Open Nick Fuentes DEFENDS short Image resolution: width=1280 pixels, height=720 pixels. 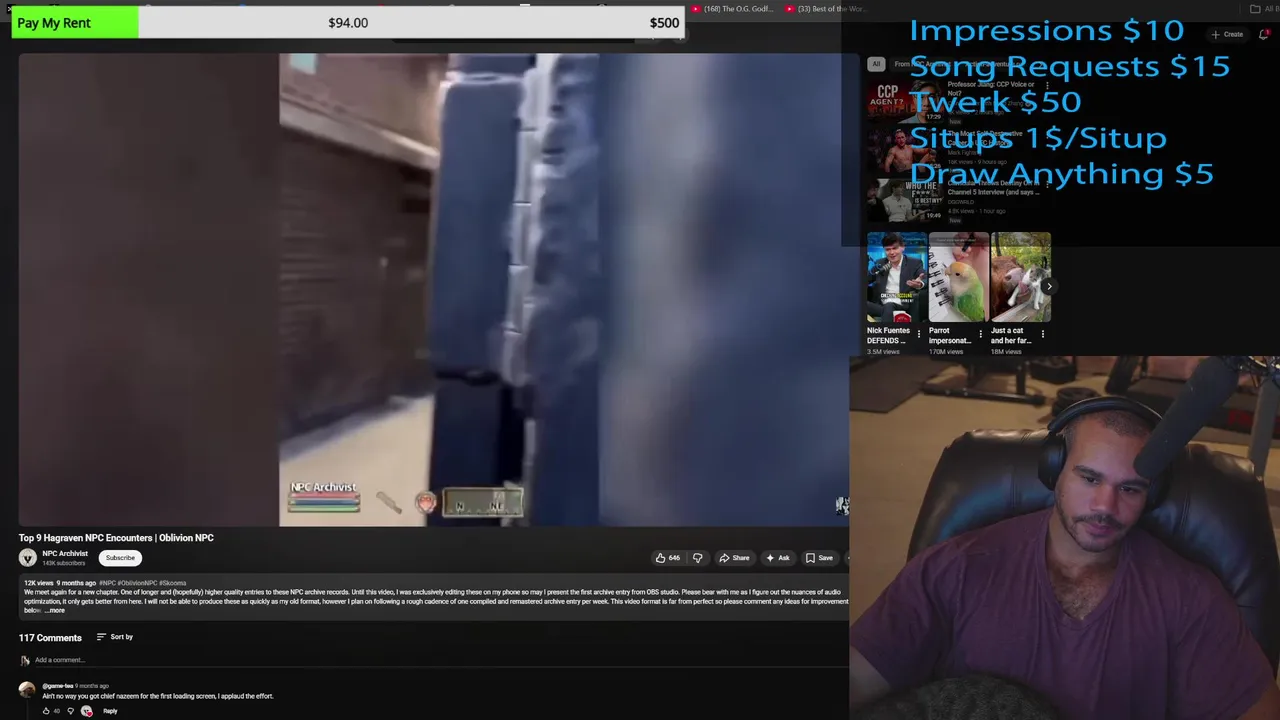896,277
